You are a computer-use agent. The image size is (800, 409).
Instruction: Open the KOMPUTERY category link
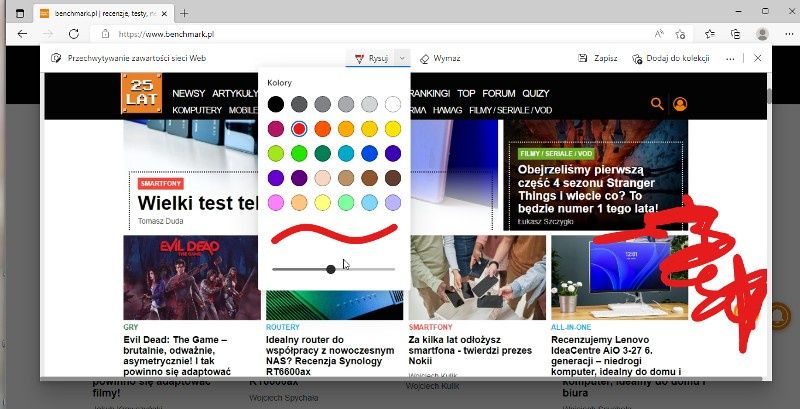[197, 110]
